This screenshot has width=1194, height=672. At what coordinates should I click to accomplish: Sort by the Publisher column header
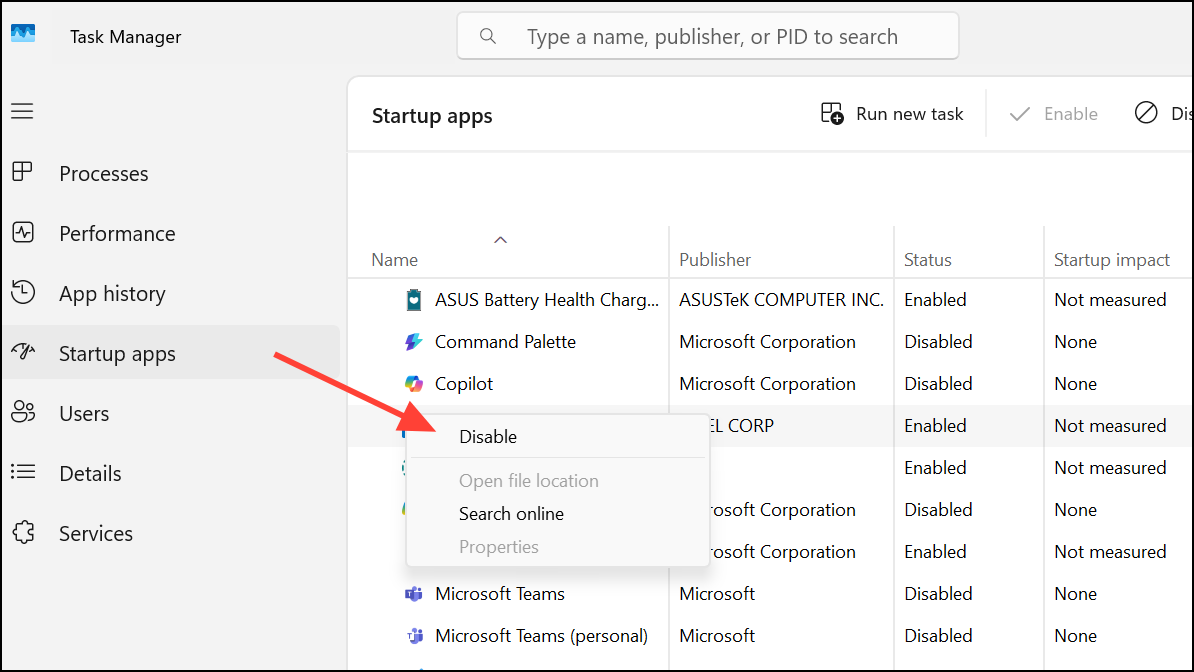click(715, 260)
